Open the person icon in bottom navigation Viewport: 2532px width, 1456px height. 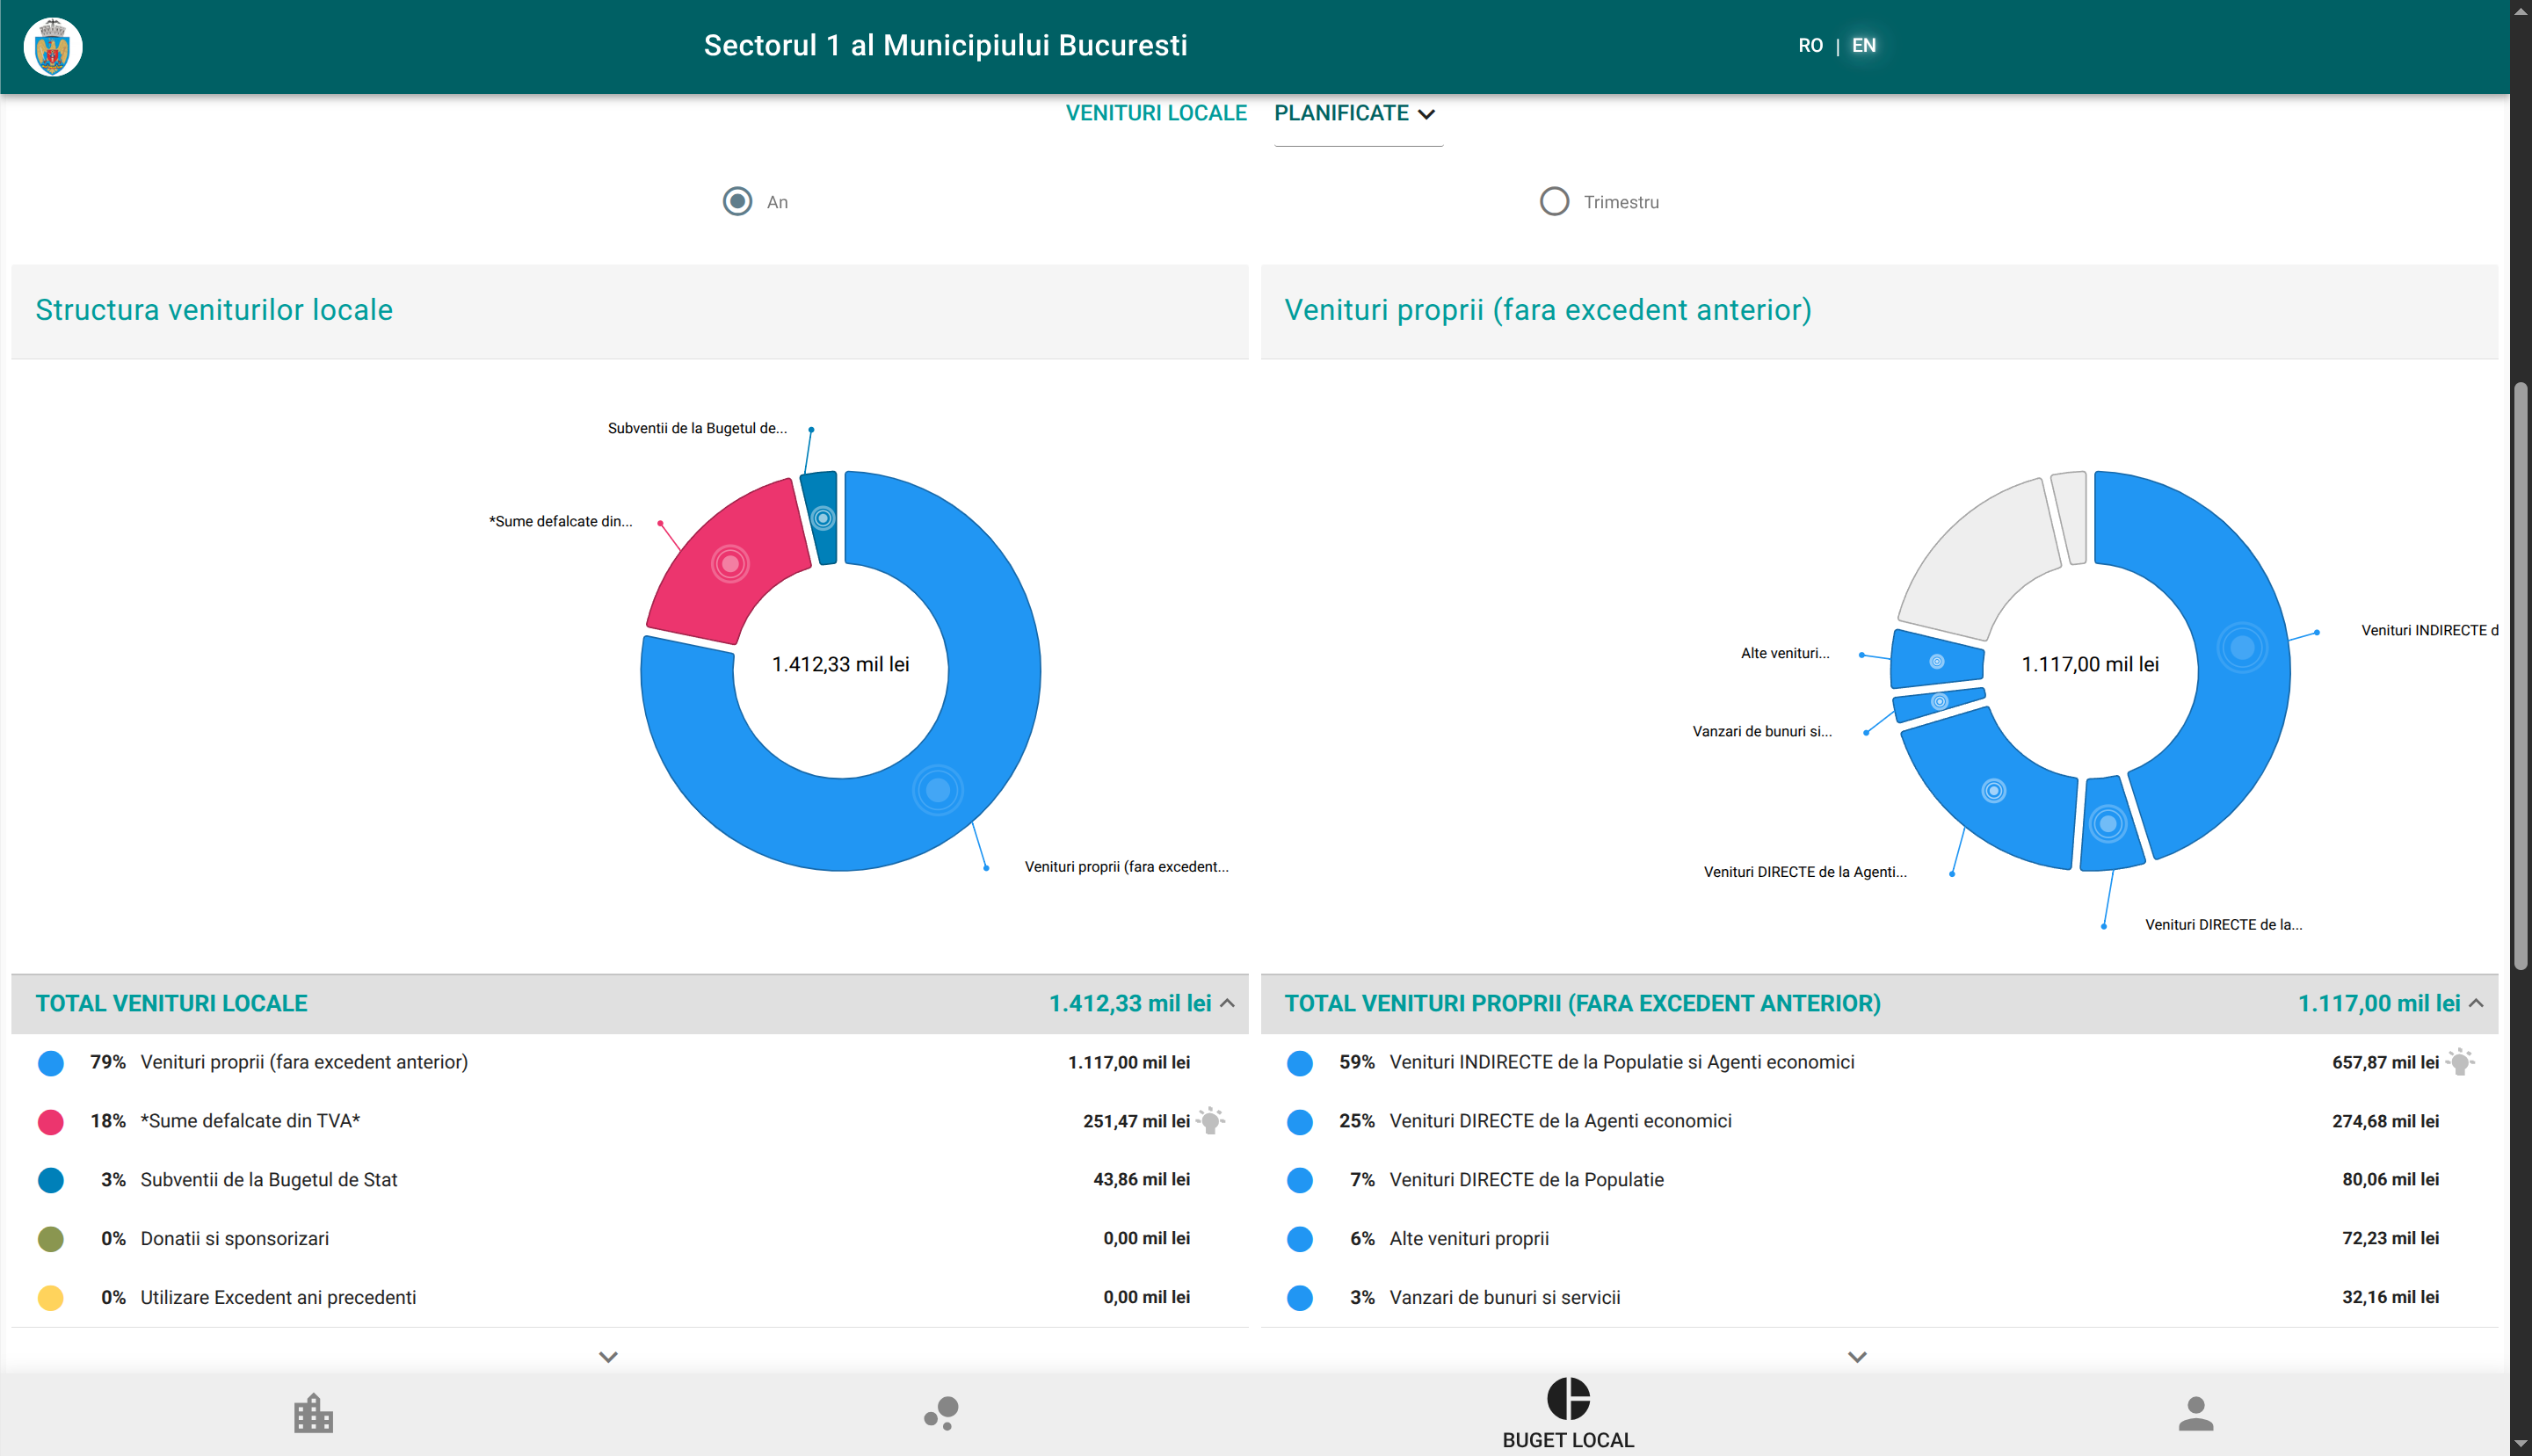[x=2195, y=1413]
